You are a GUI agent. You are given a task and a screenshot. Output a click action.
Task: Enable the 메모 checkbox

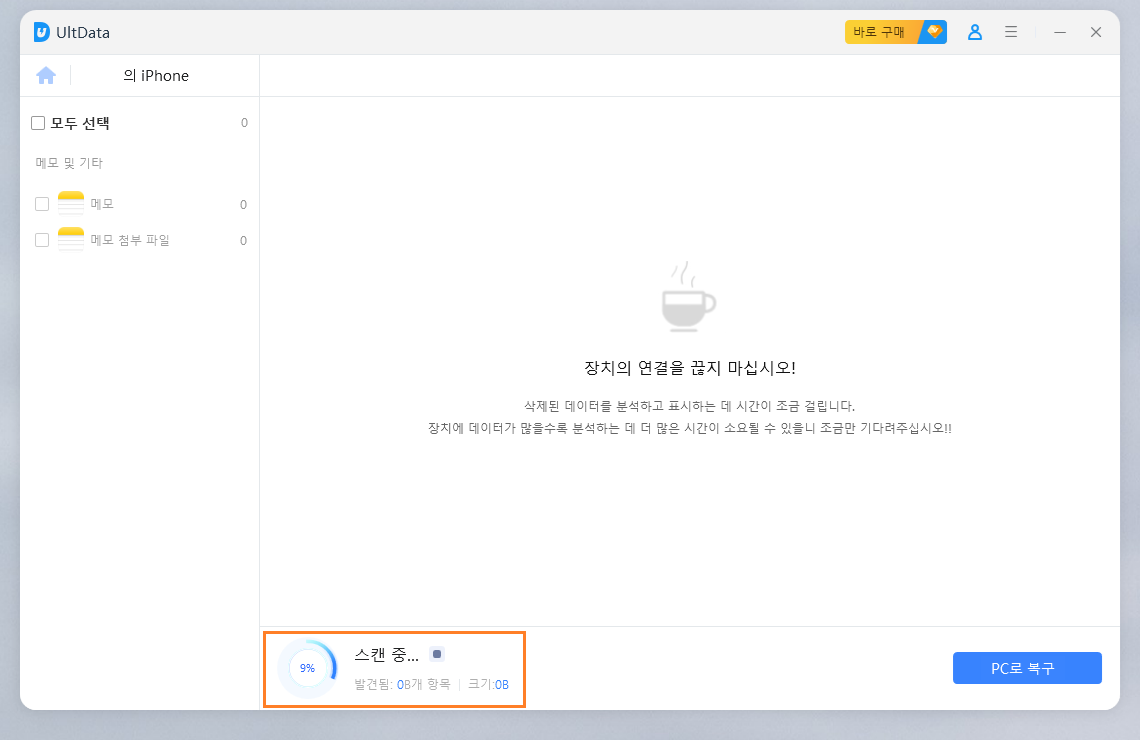41,203
